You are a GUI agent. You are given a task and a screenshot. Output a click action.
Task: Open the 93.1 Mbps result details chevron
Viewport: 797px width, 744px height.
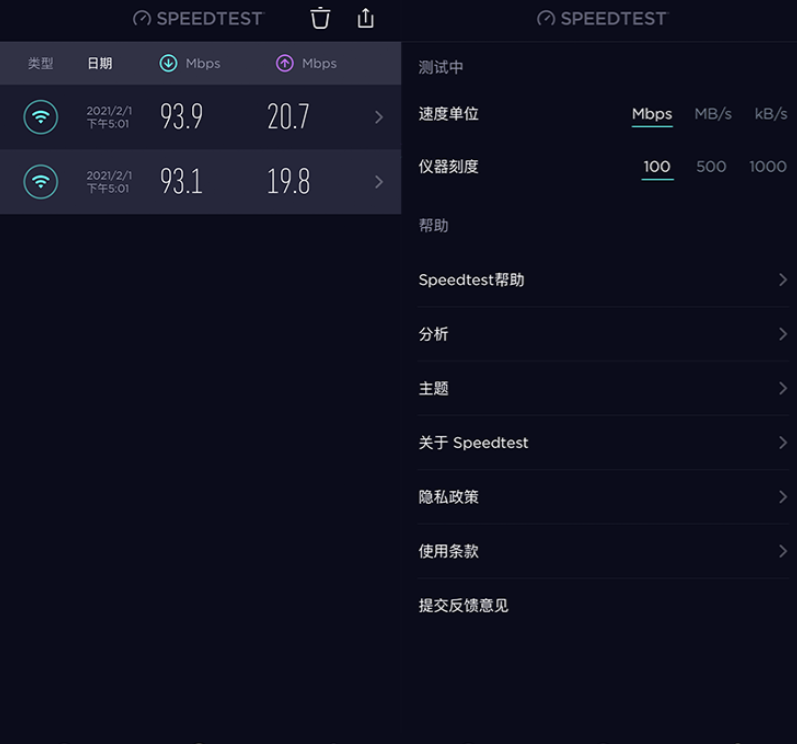pyautogui.click(x=379, y=182)
